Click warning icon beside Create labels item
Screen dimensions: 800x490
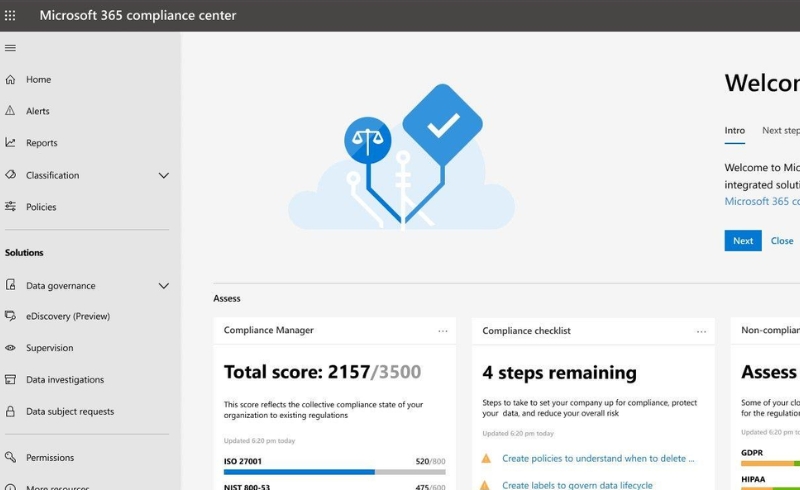485,485
